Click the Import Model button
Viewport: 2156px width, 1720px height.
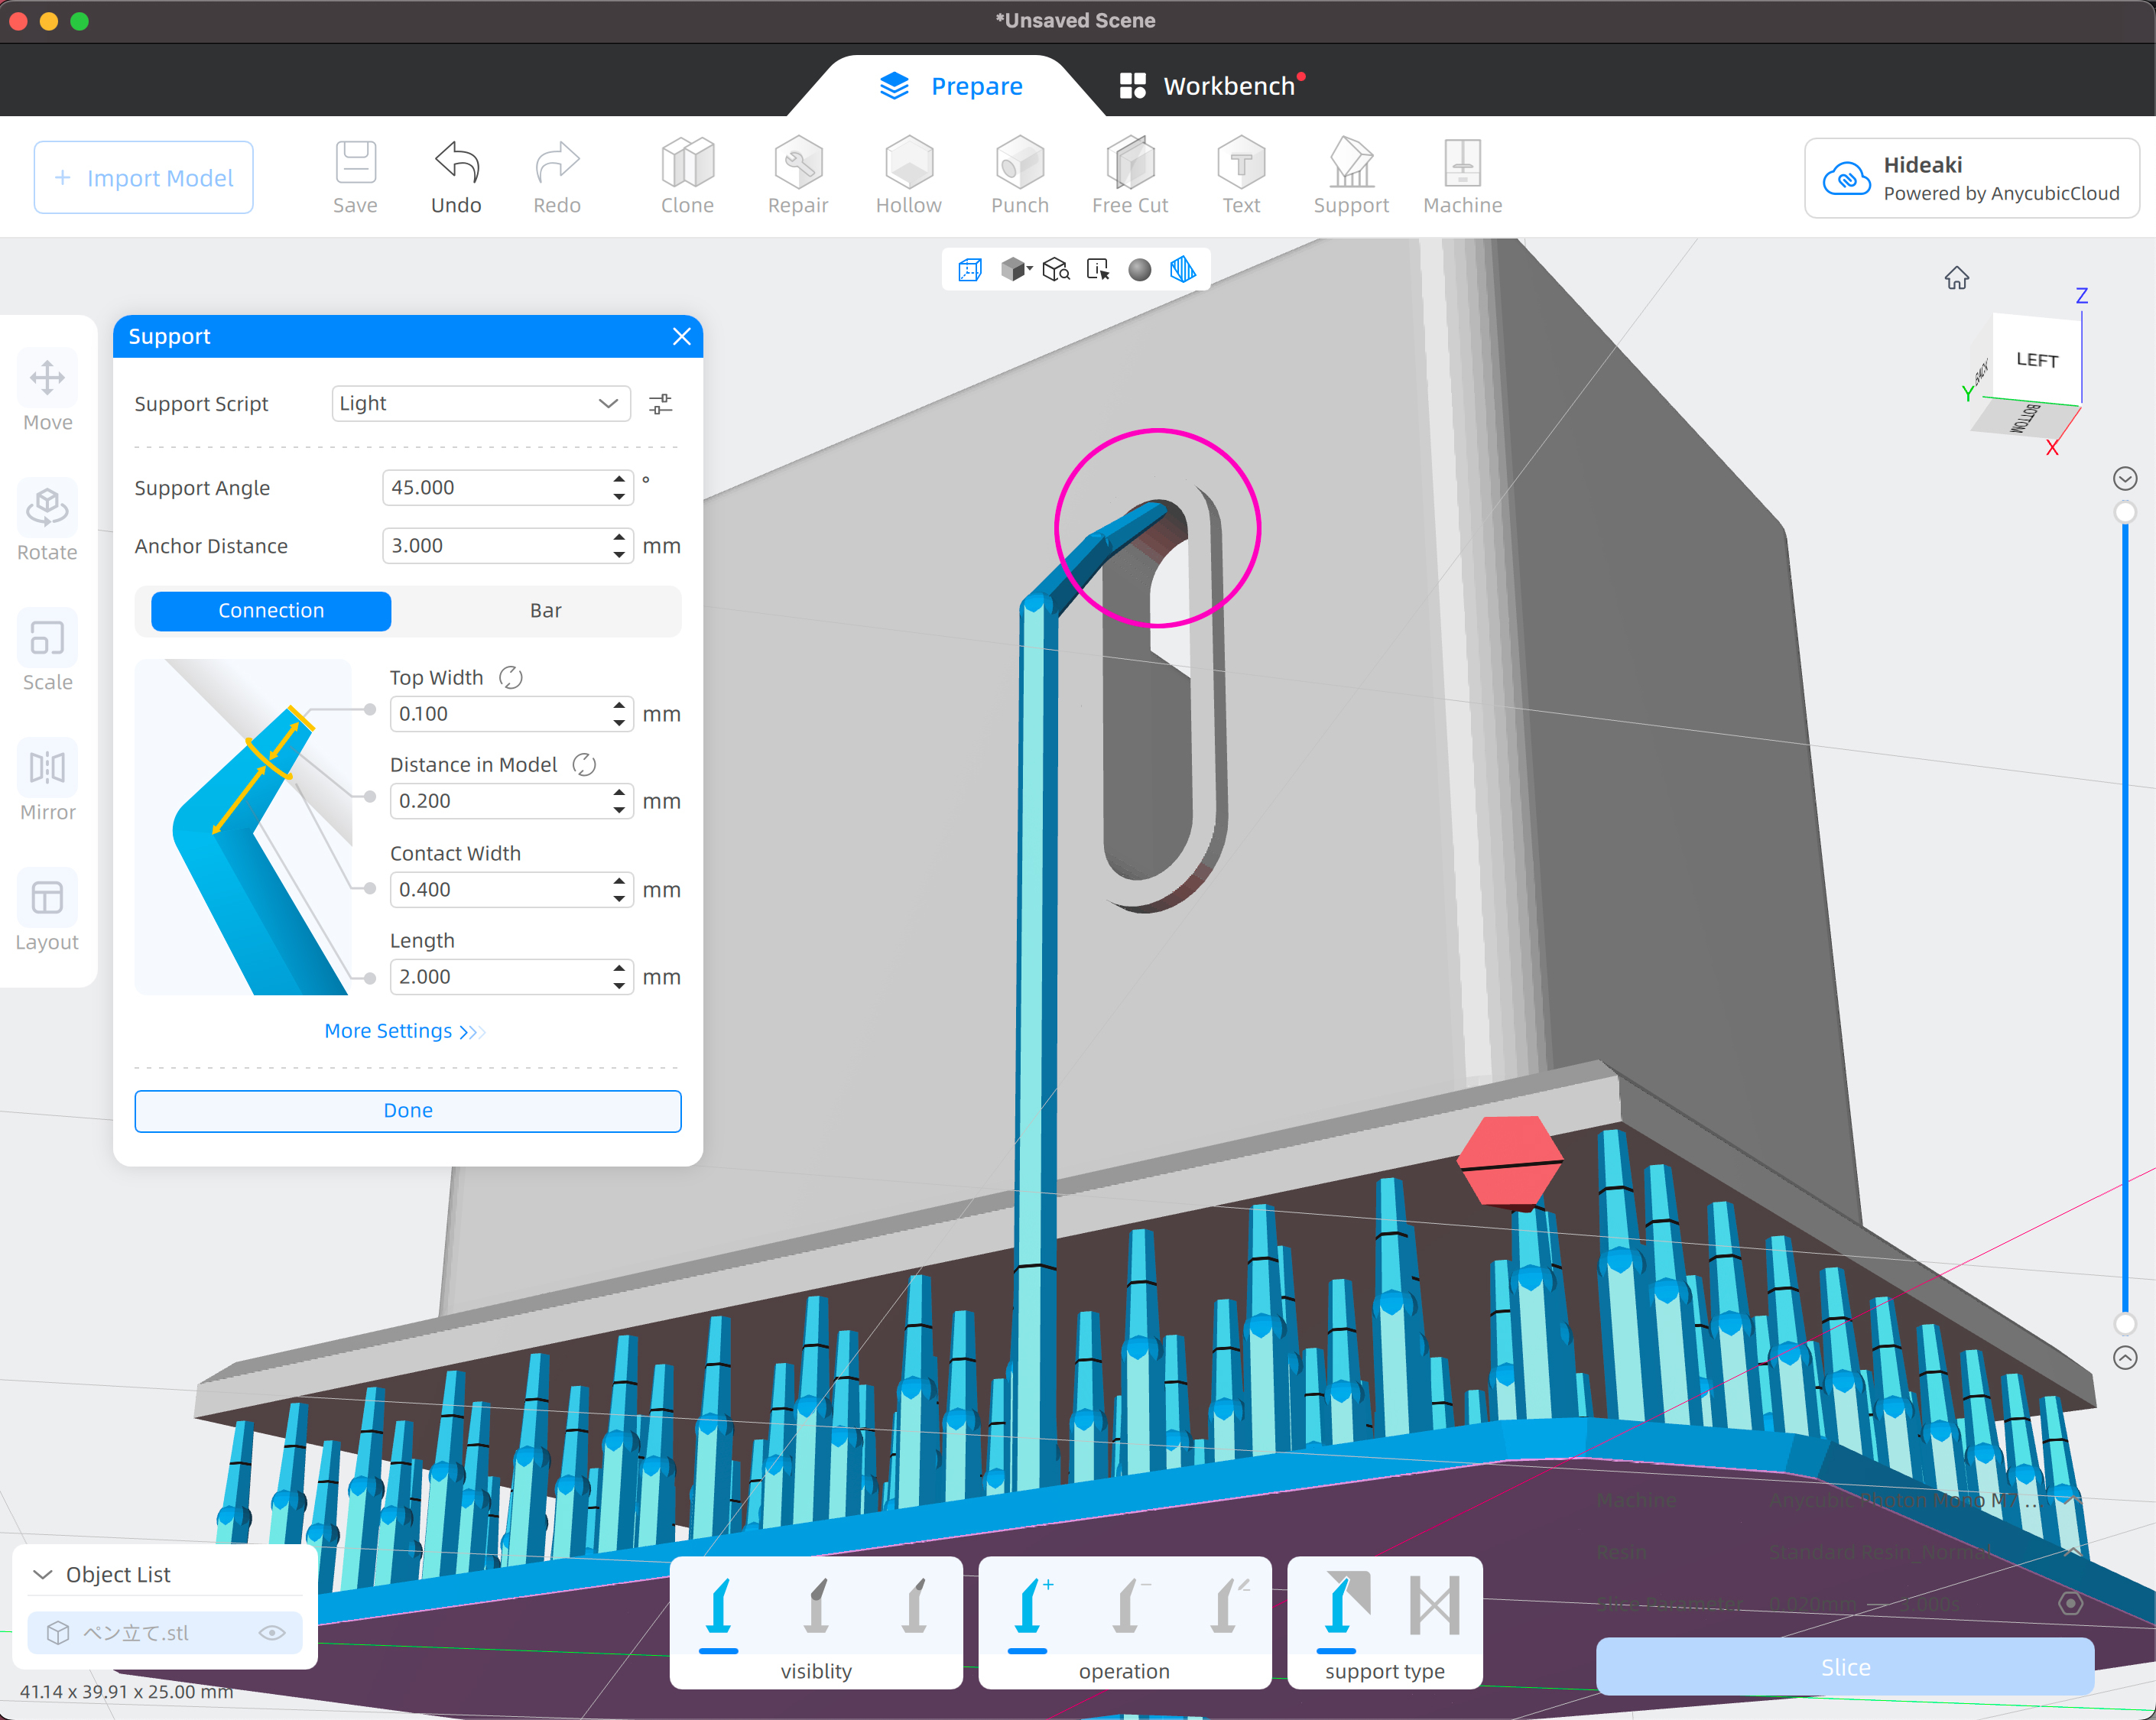point(144,178)
